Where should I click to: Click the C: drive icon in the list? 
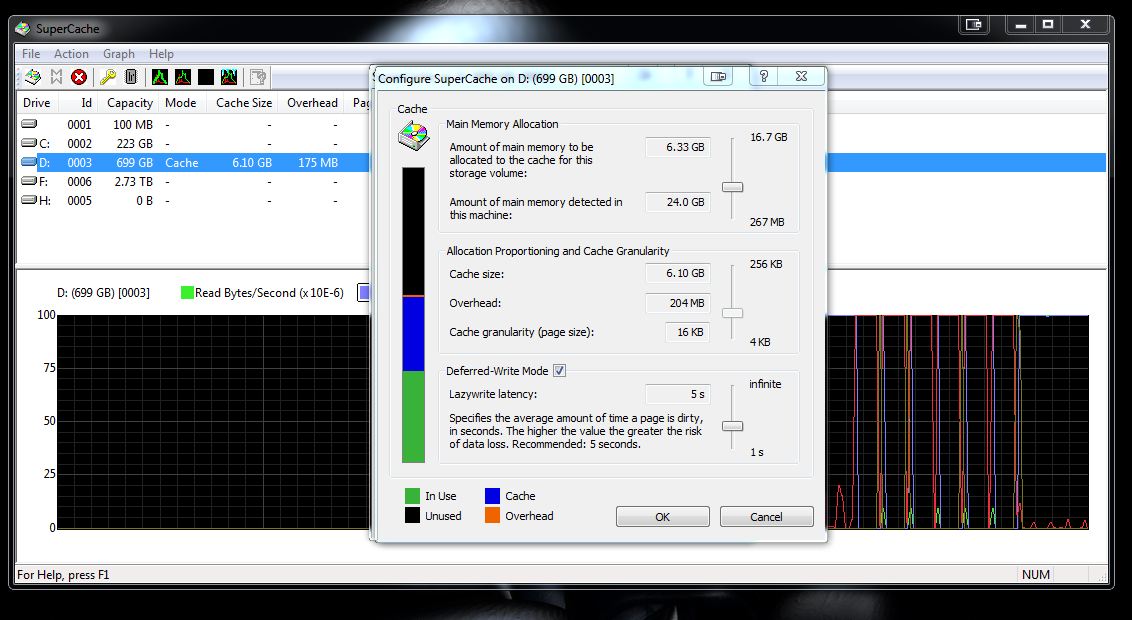point(29,143)
